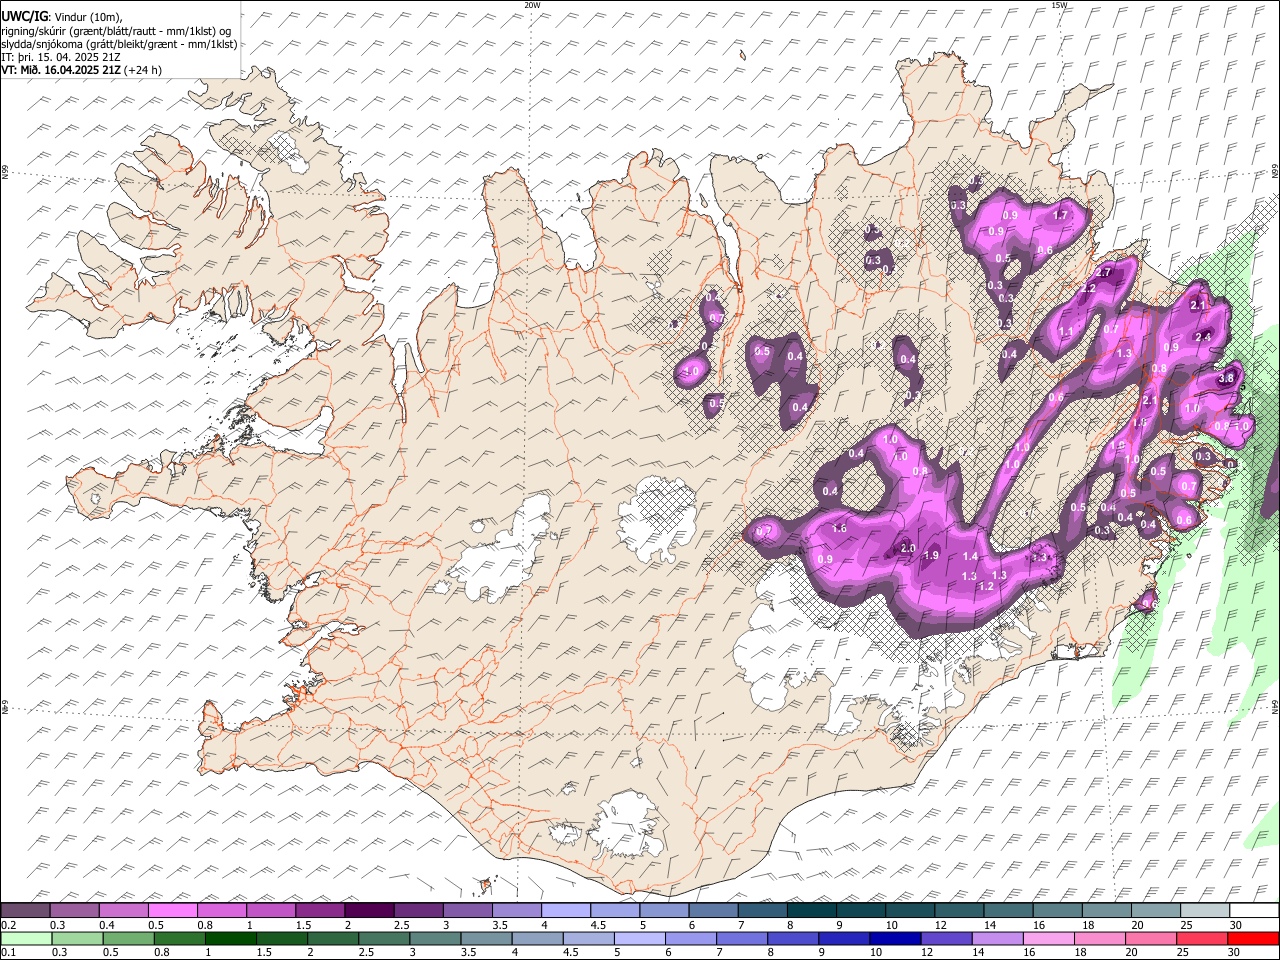Click the '20W' longitude label

coord(532,5)
